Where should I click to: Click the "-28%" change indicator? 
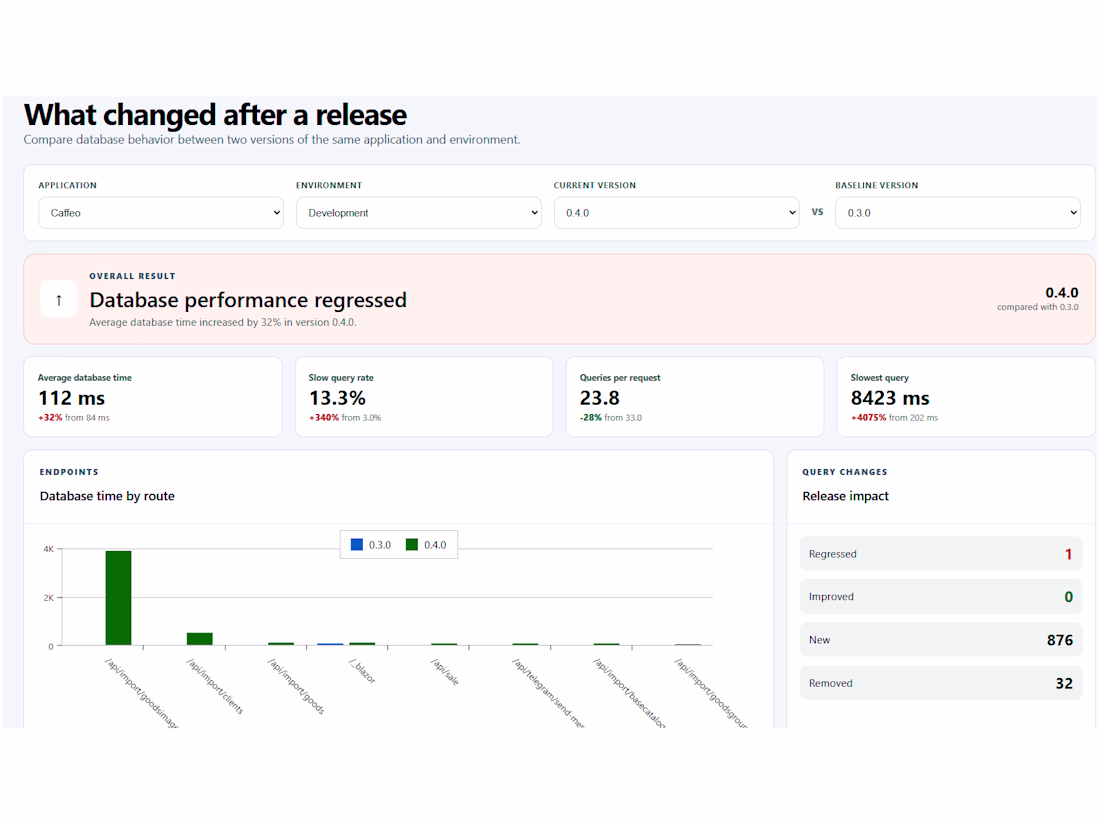coord(591,417)
